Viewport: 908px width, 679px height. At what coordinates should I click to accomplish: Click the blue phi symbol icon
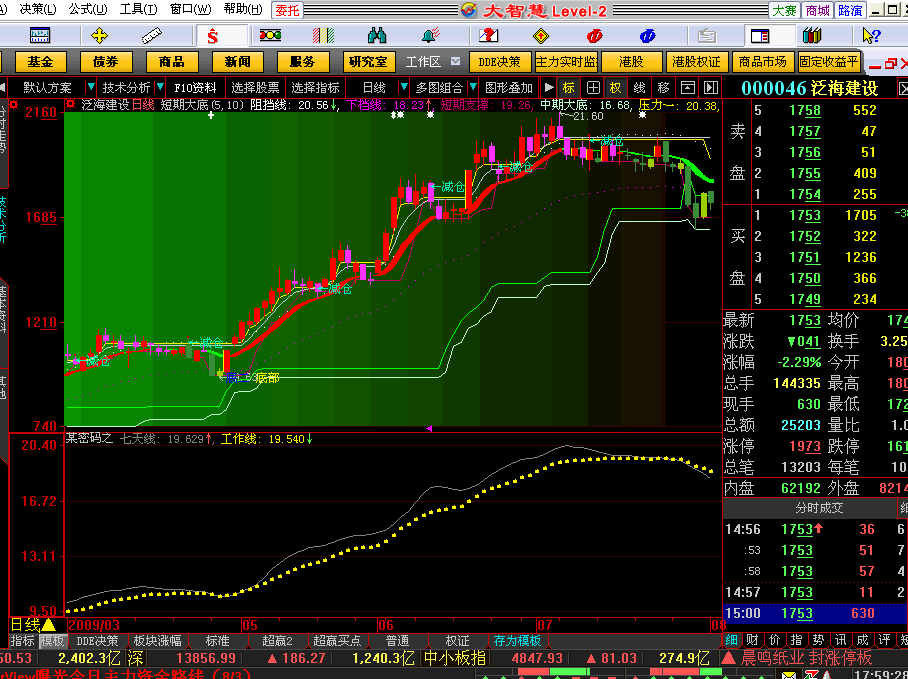click(x=647, y=36)
